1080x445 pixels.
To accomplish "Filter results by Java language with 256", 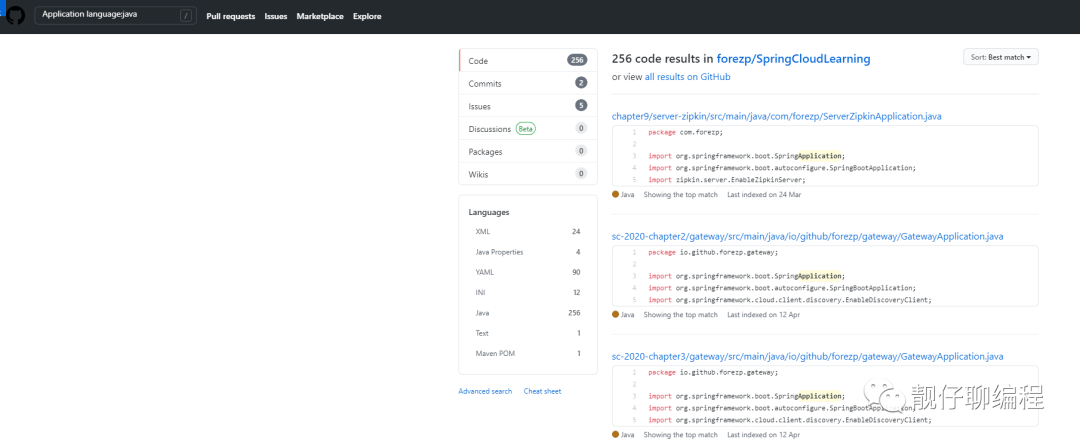I will 528,313.
